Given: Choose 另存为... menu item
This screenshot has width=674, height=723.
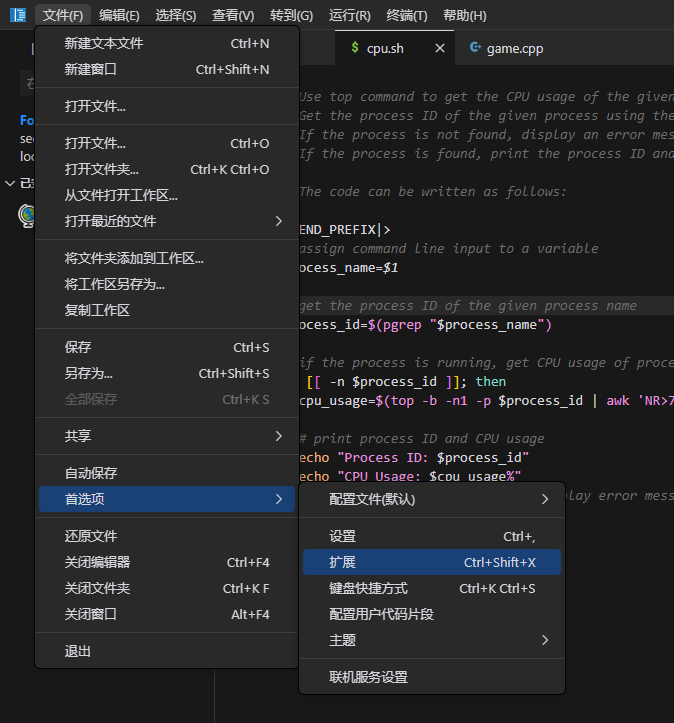Looking at the screenshot, I should [167, 373].
